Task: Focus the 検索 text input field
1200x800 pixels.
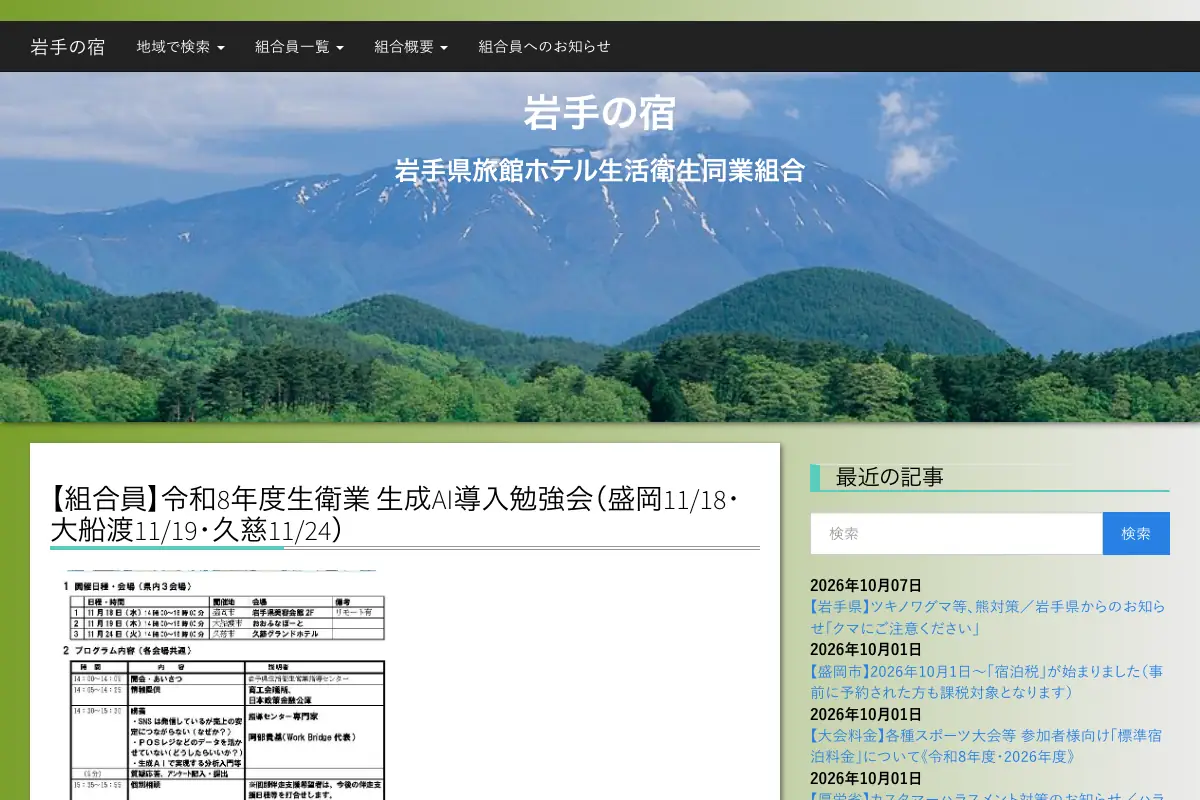Action: click(956, 534)
